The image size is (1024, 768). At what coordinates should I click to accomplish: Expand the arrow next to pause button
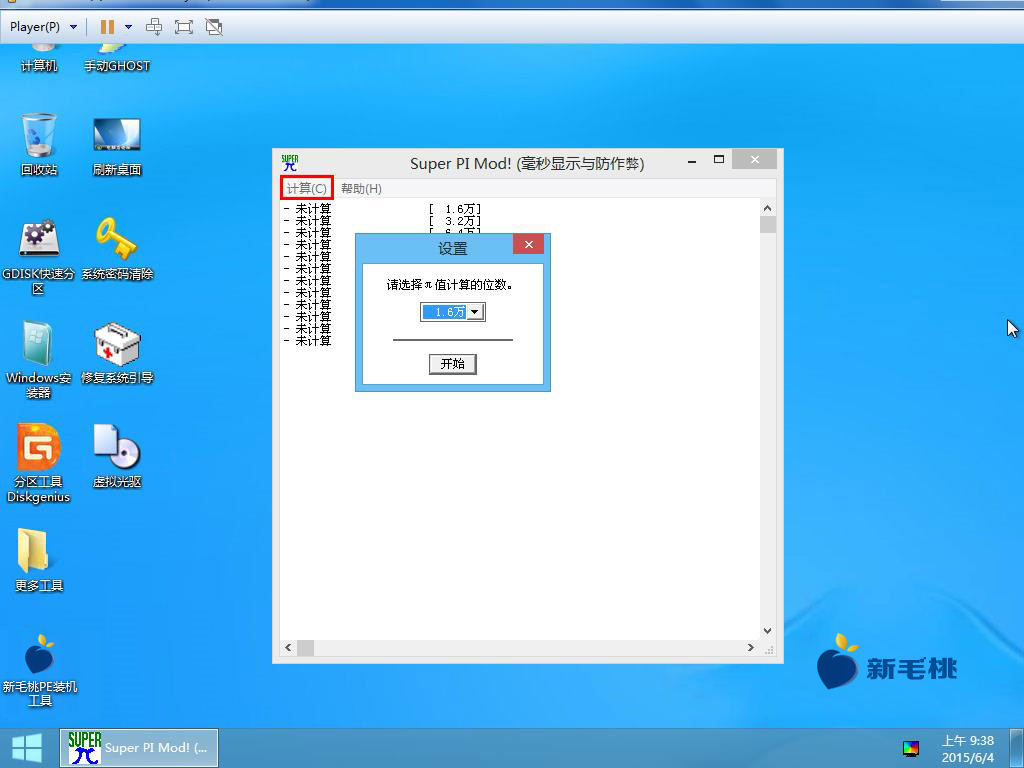[129, 27]
